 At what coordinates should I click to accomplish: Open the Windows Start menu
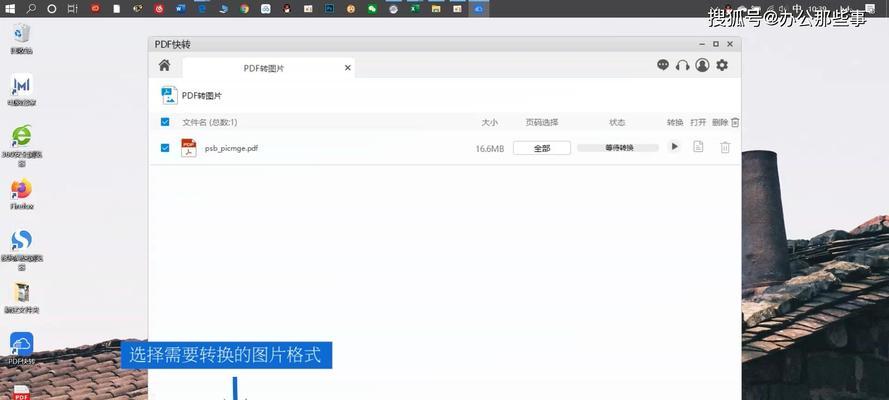coord(10,8)
